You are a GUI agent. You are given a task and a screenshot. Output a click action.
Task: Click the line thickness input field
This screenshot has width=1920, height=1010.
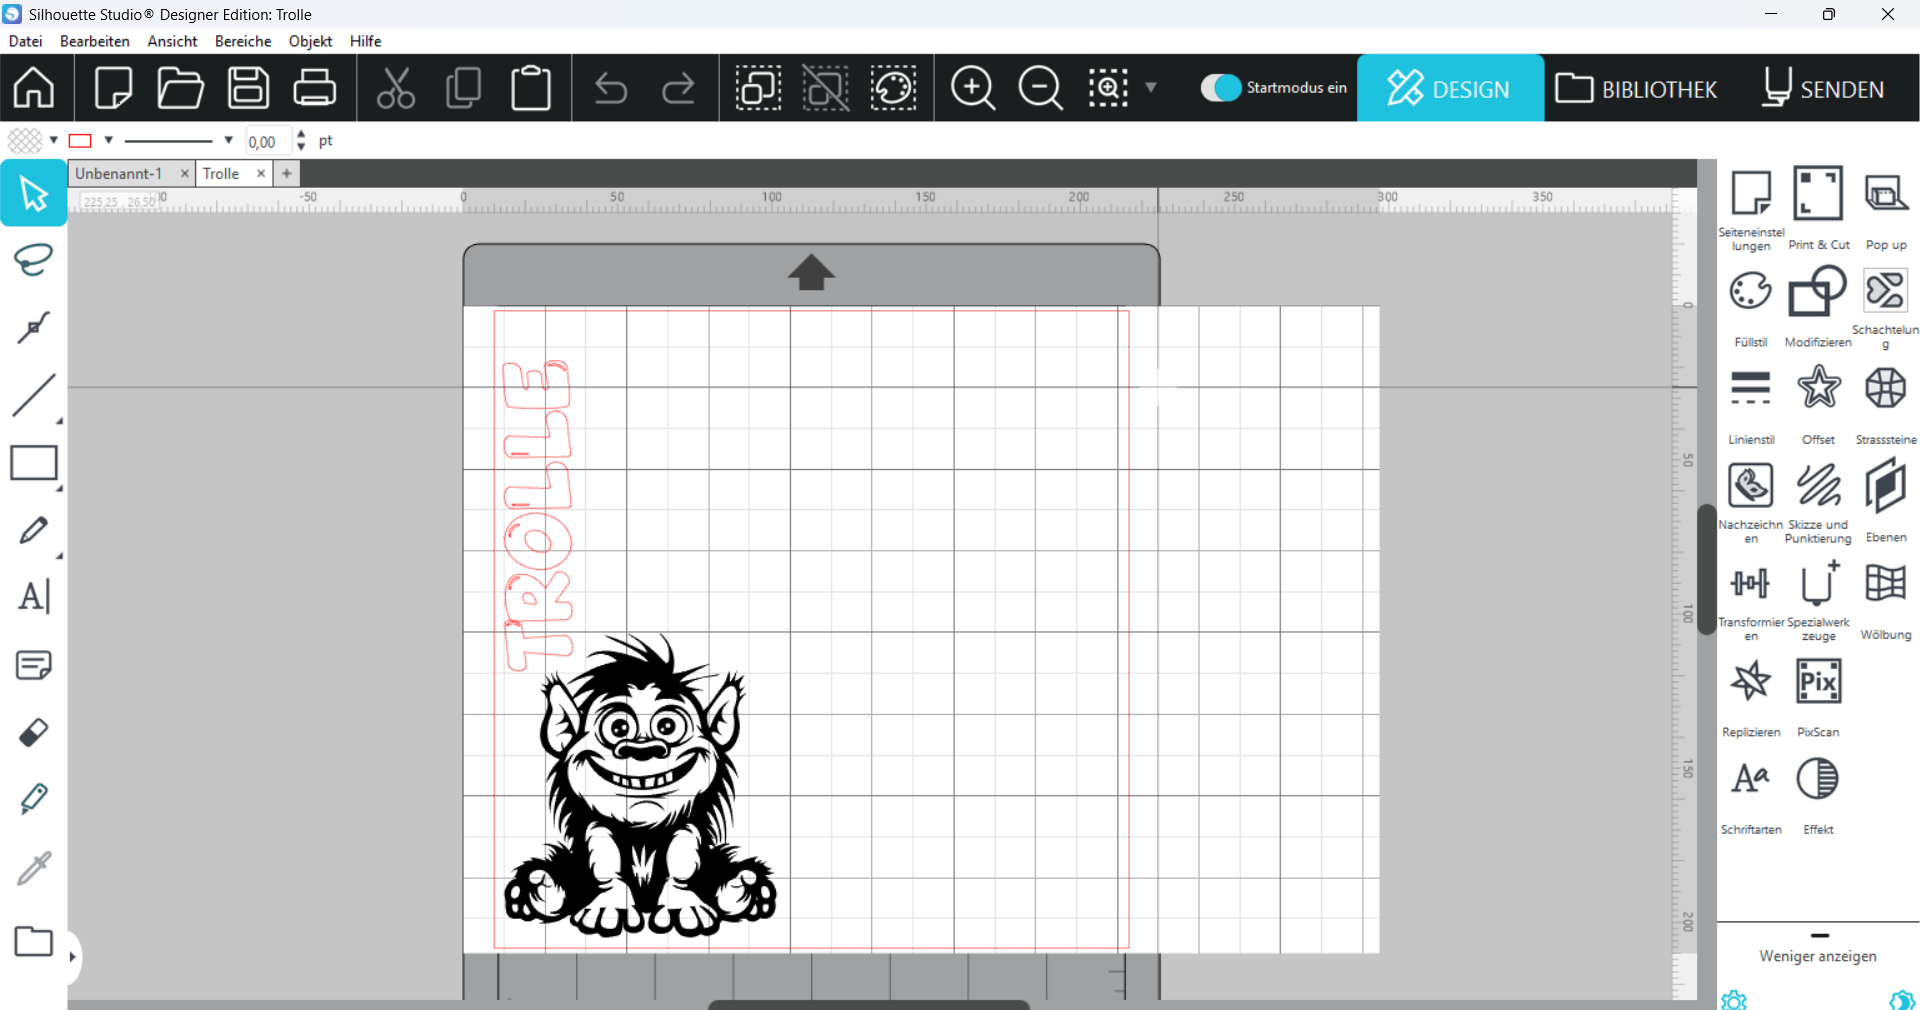click(266, 142)
